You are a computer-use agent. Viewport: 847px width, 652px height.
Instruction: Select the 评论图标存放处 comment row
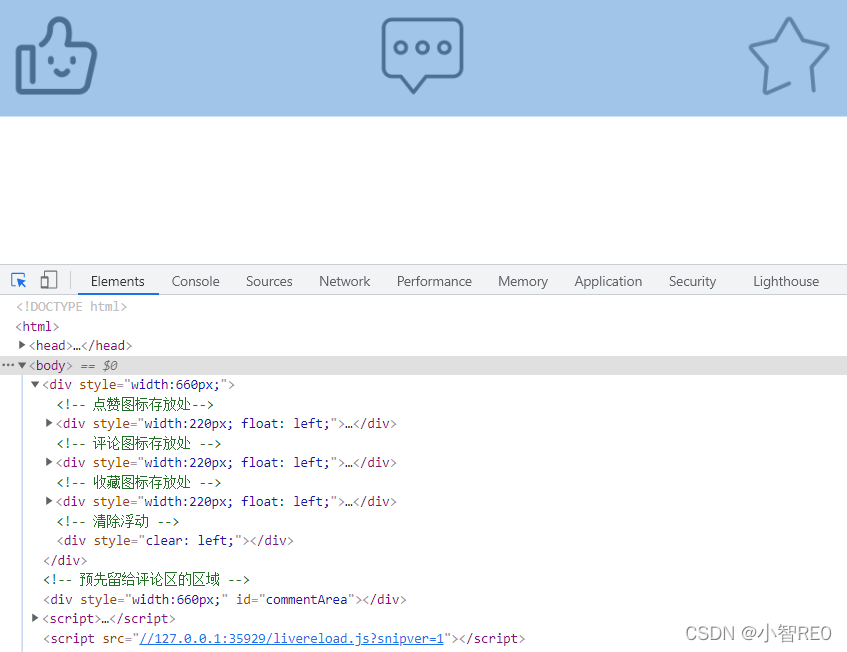(139, 443)
